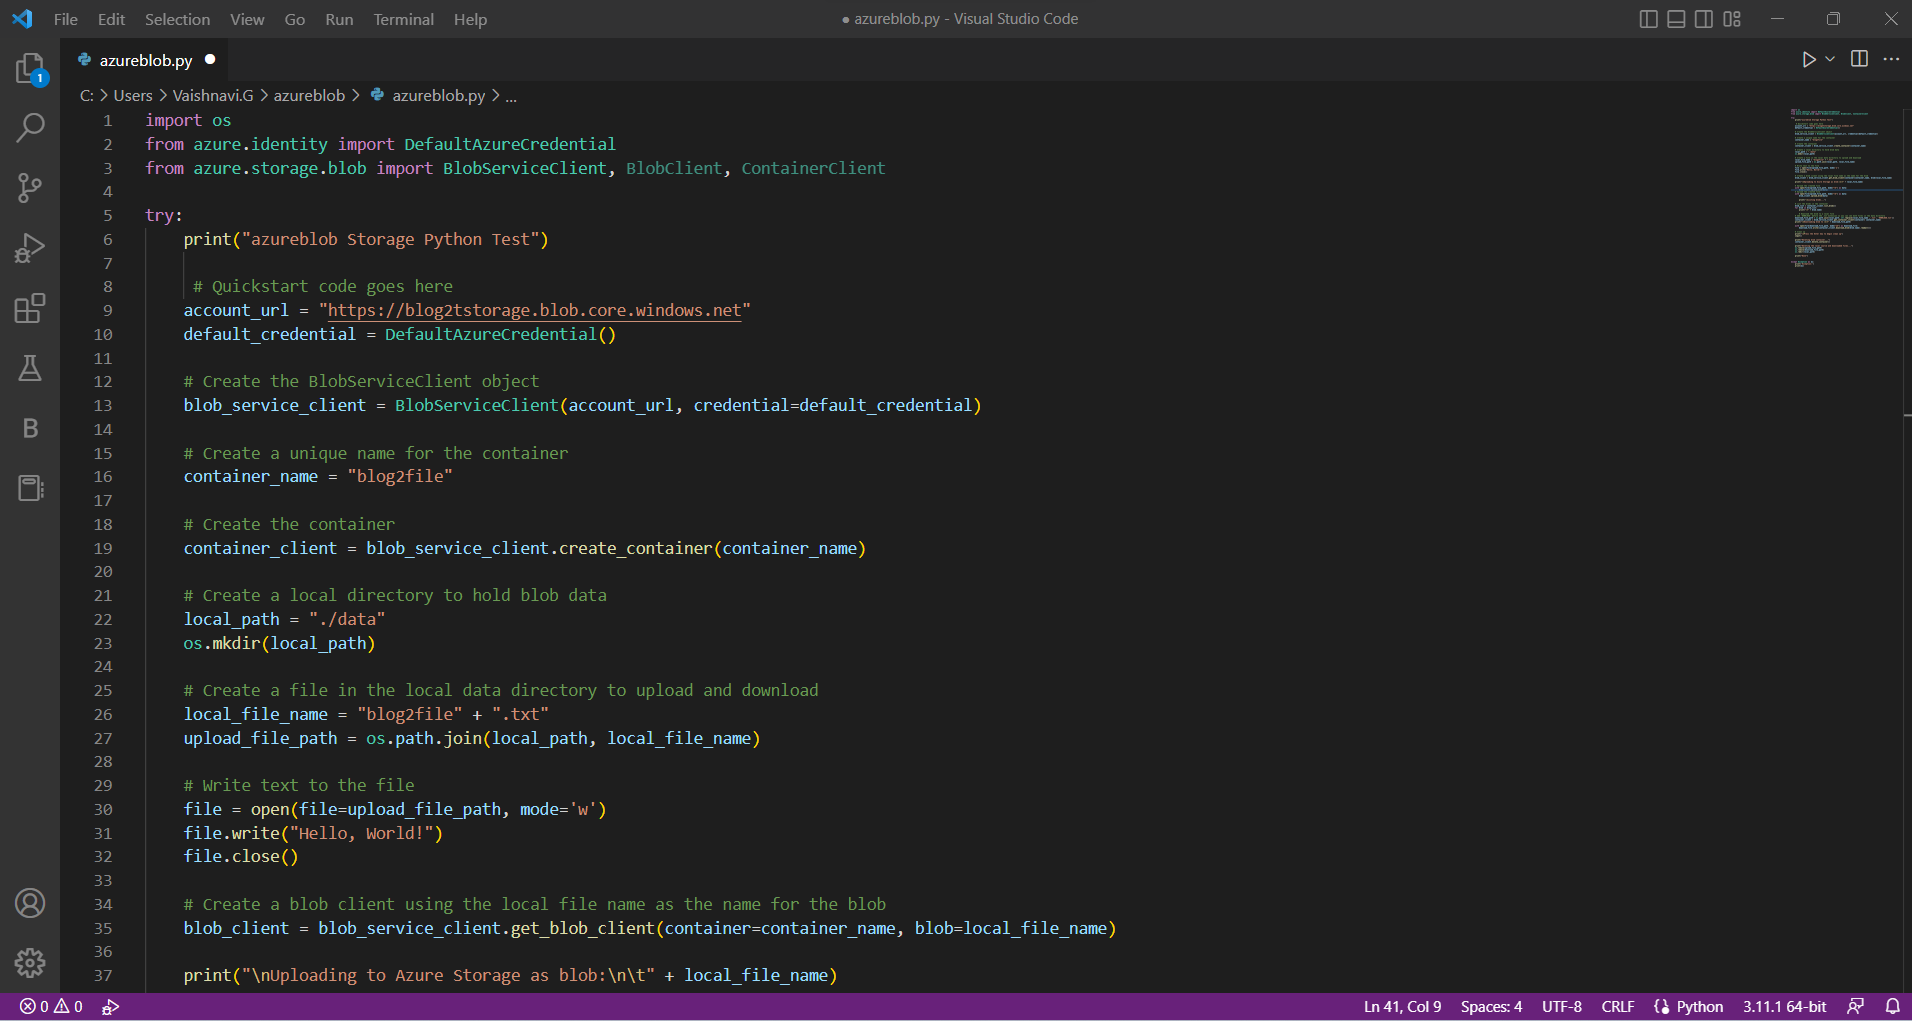Open the Terminal menu
The image size is (1912, 1021).
(403, 19)
